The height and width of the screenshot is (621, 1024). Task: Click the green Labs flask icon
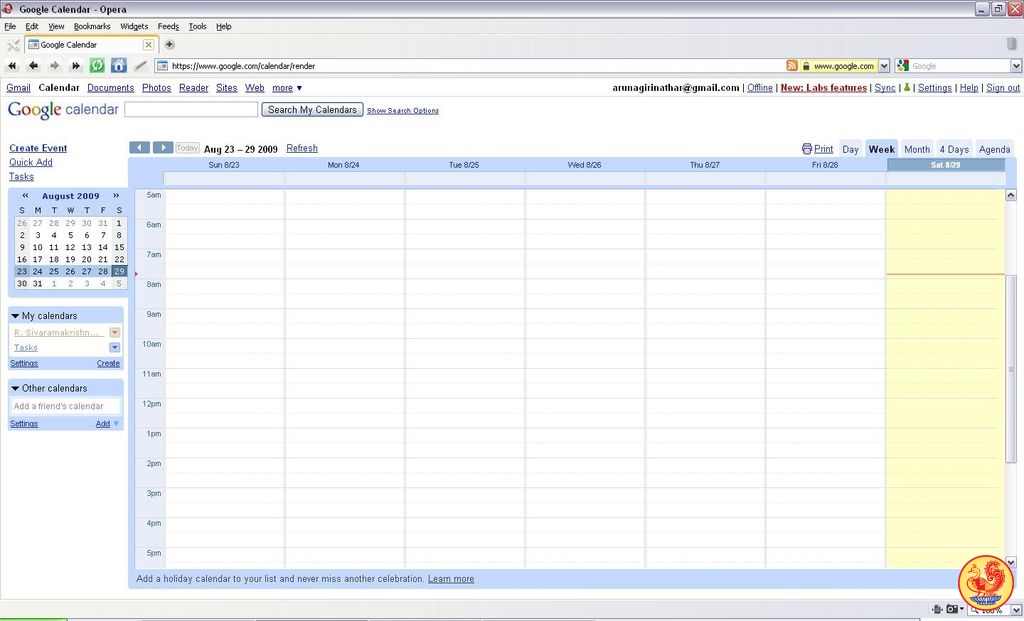click(x=906, y=88)
